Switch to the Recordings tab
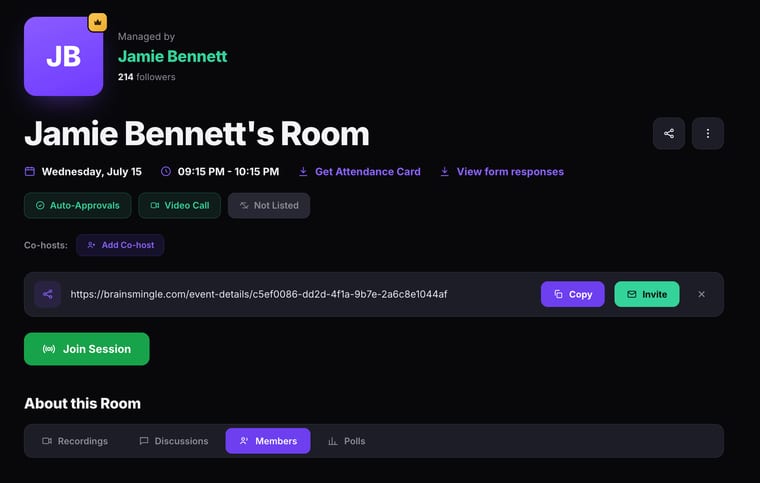 75,441
